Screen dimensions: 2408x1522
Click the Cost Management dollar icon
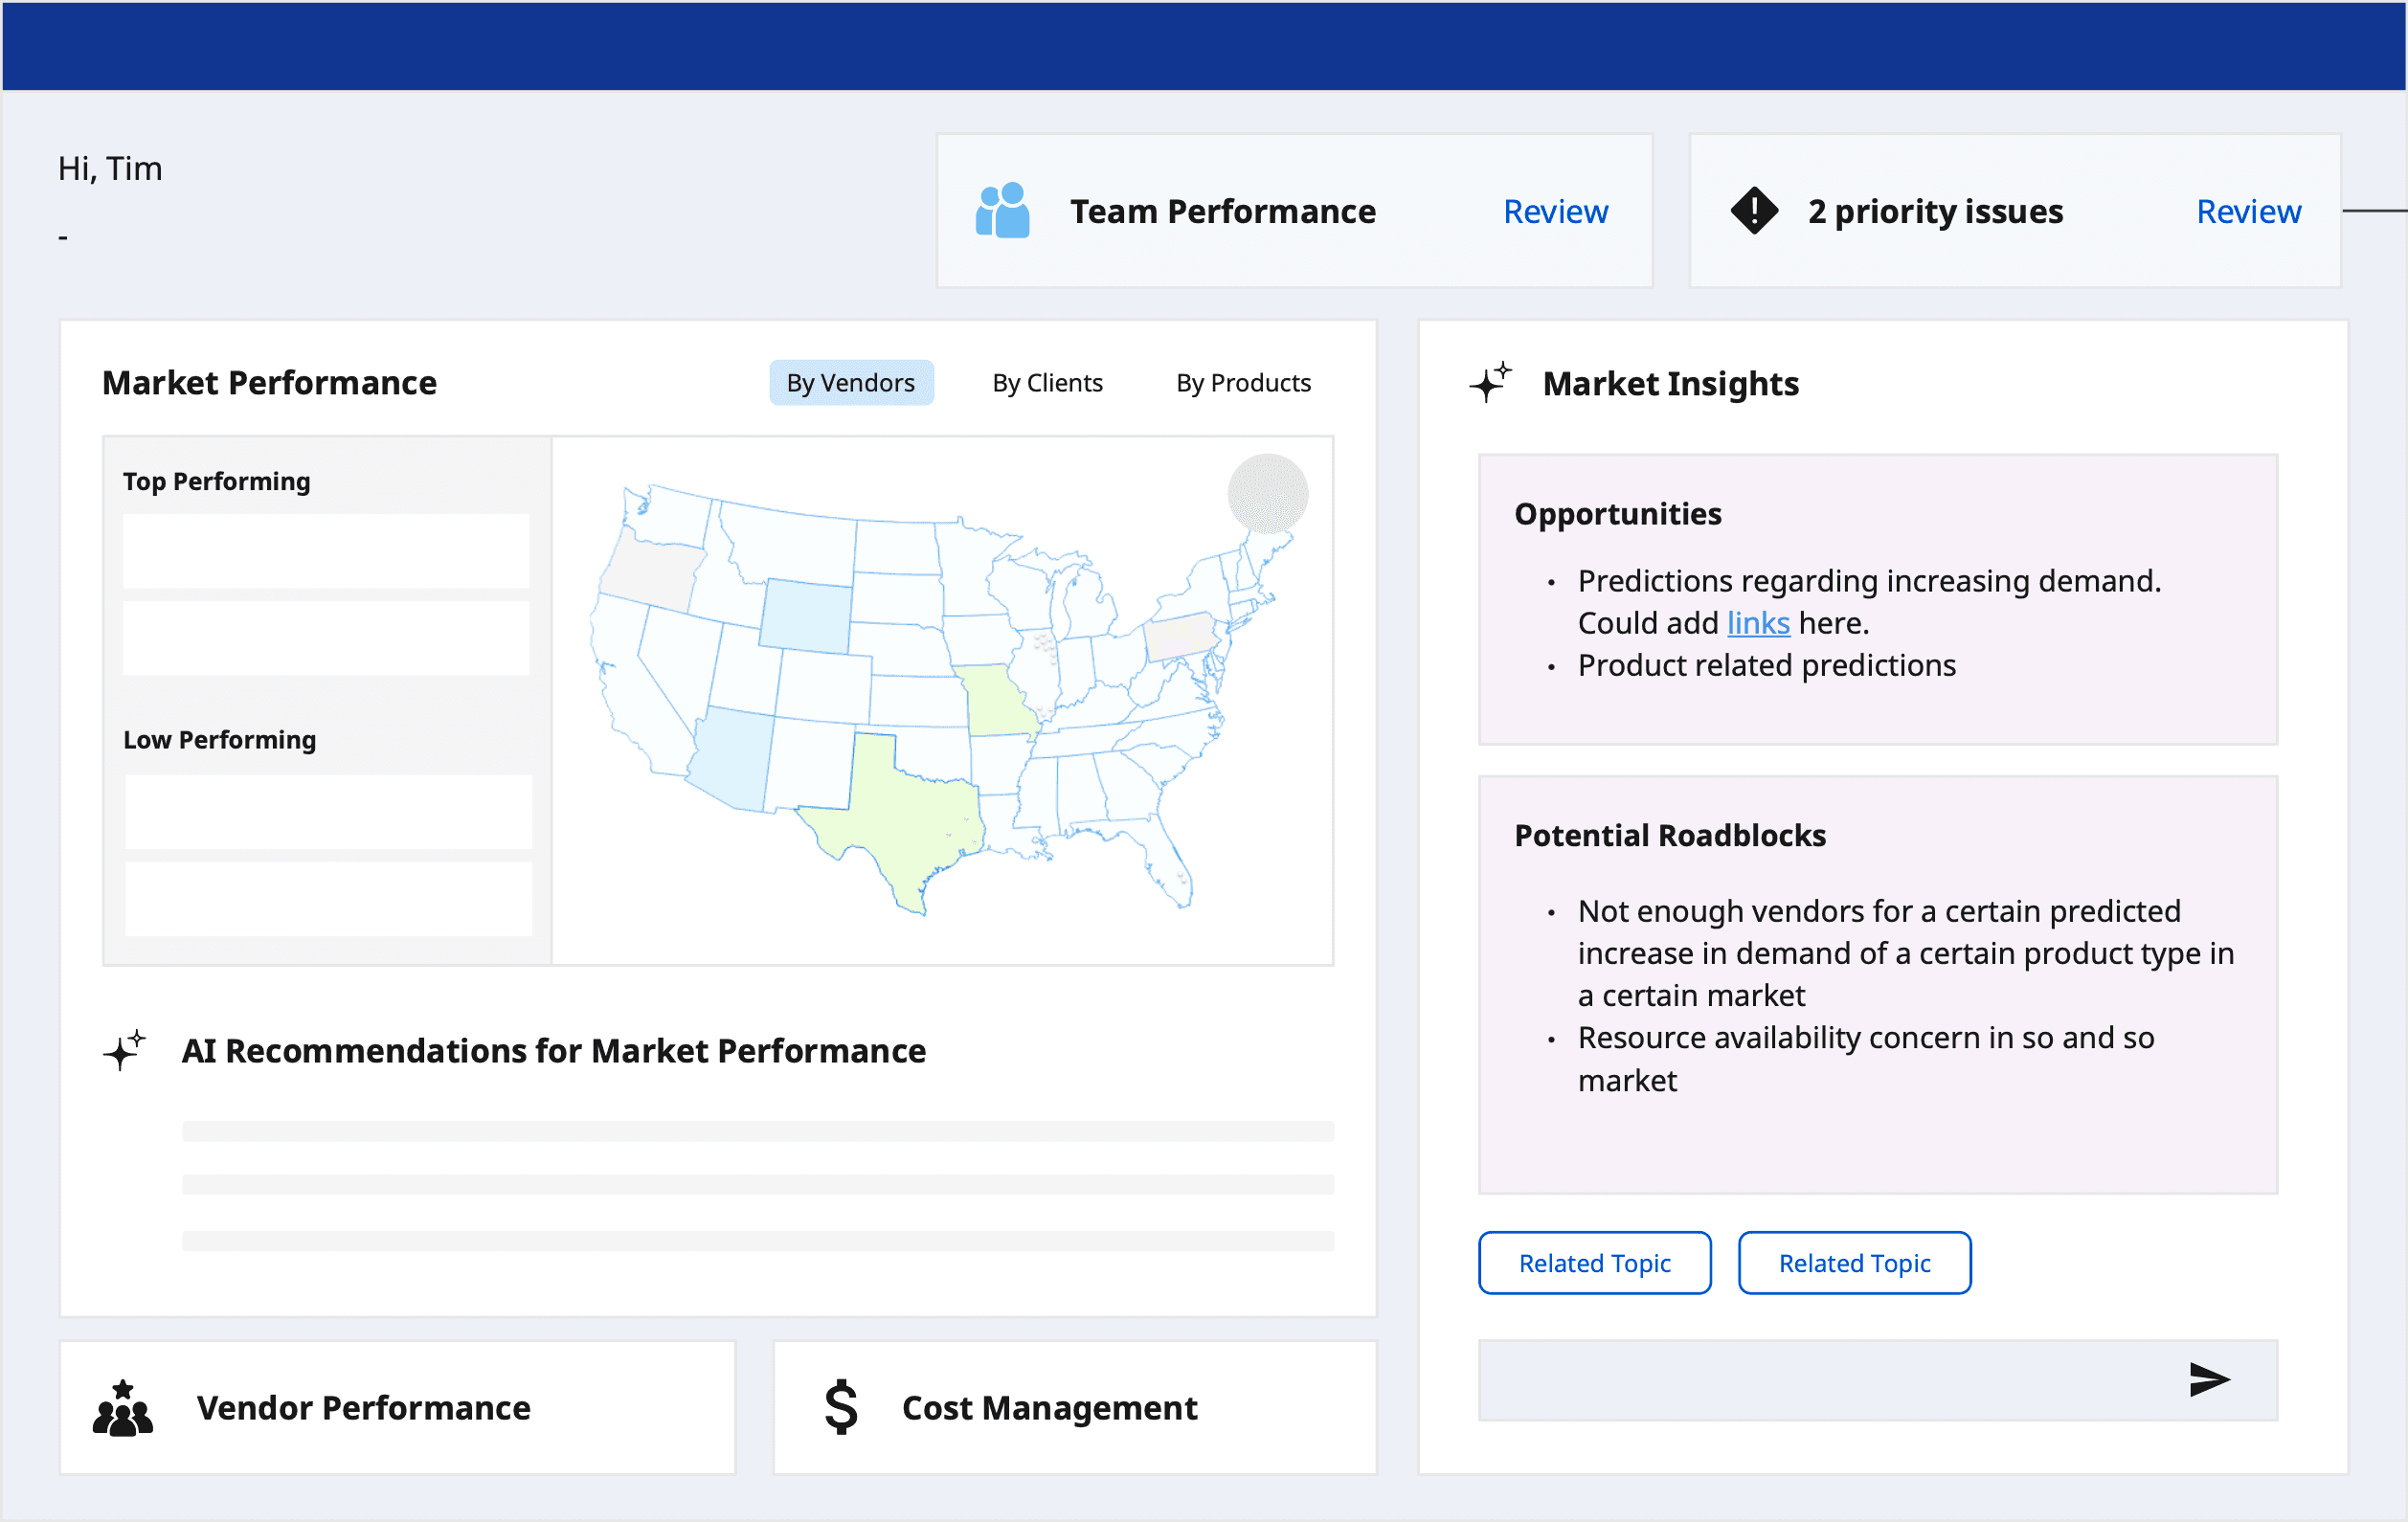coord(841,1408)
